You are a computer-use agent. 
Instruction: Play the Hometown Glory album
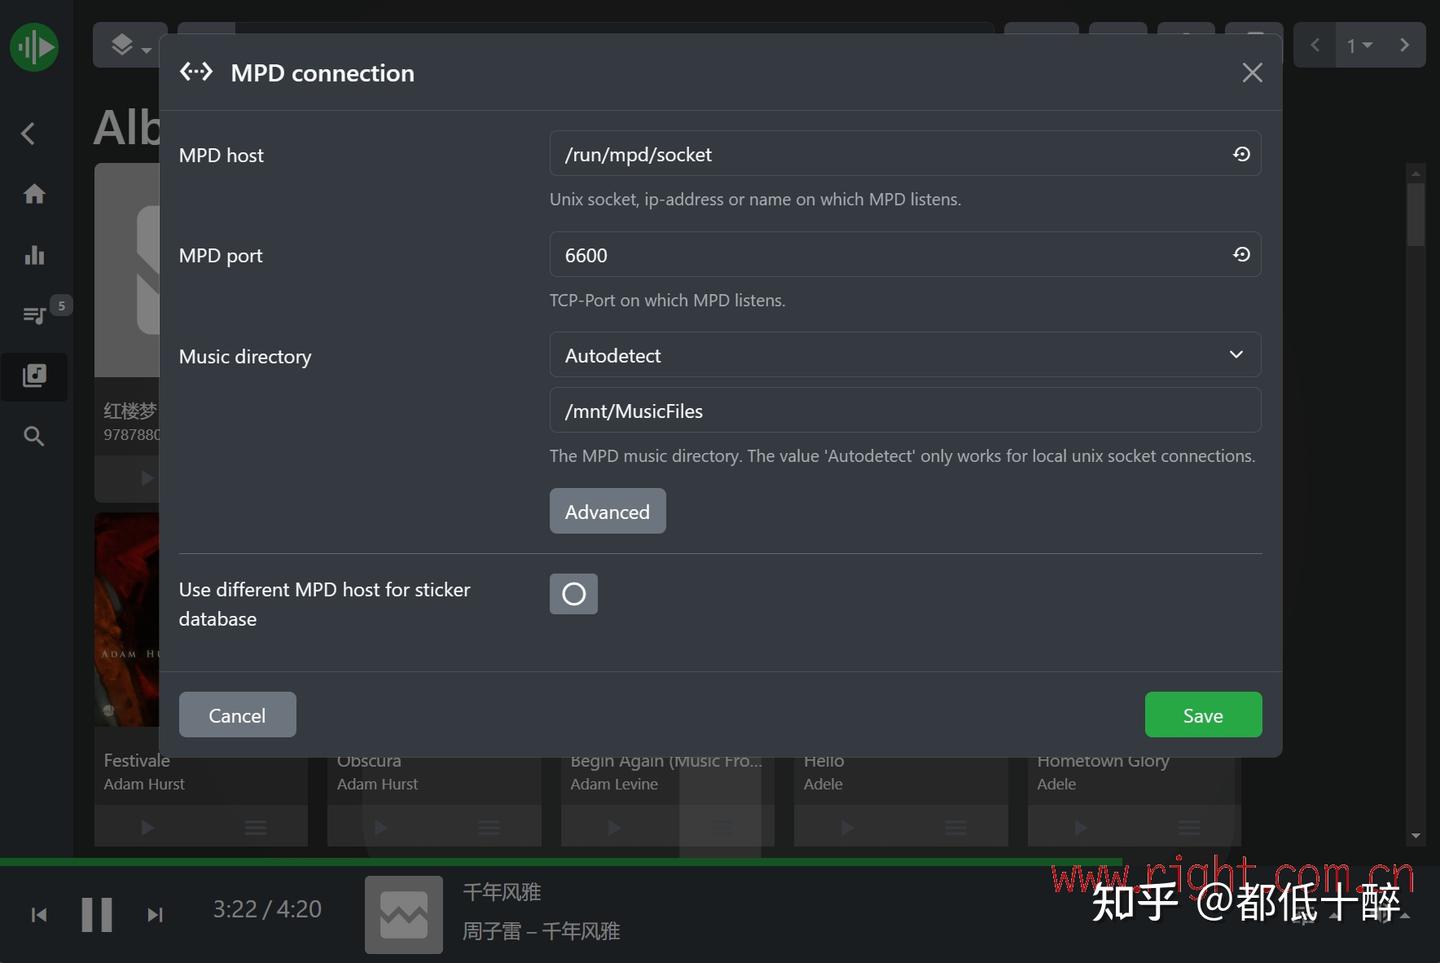click(1081, 827)
